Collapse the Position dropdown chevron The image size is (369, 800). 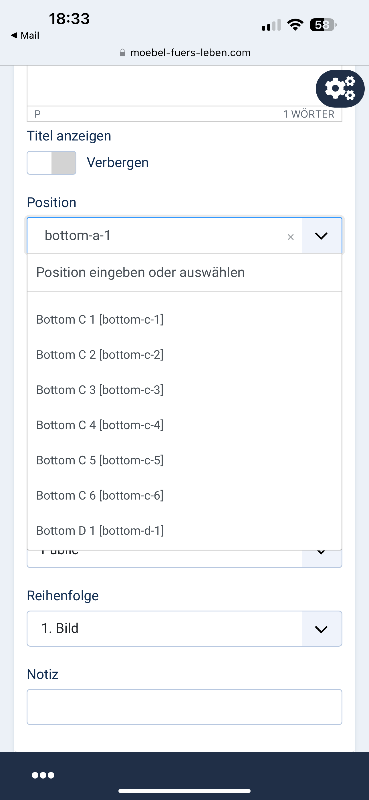321,236
